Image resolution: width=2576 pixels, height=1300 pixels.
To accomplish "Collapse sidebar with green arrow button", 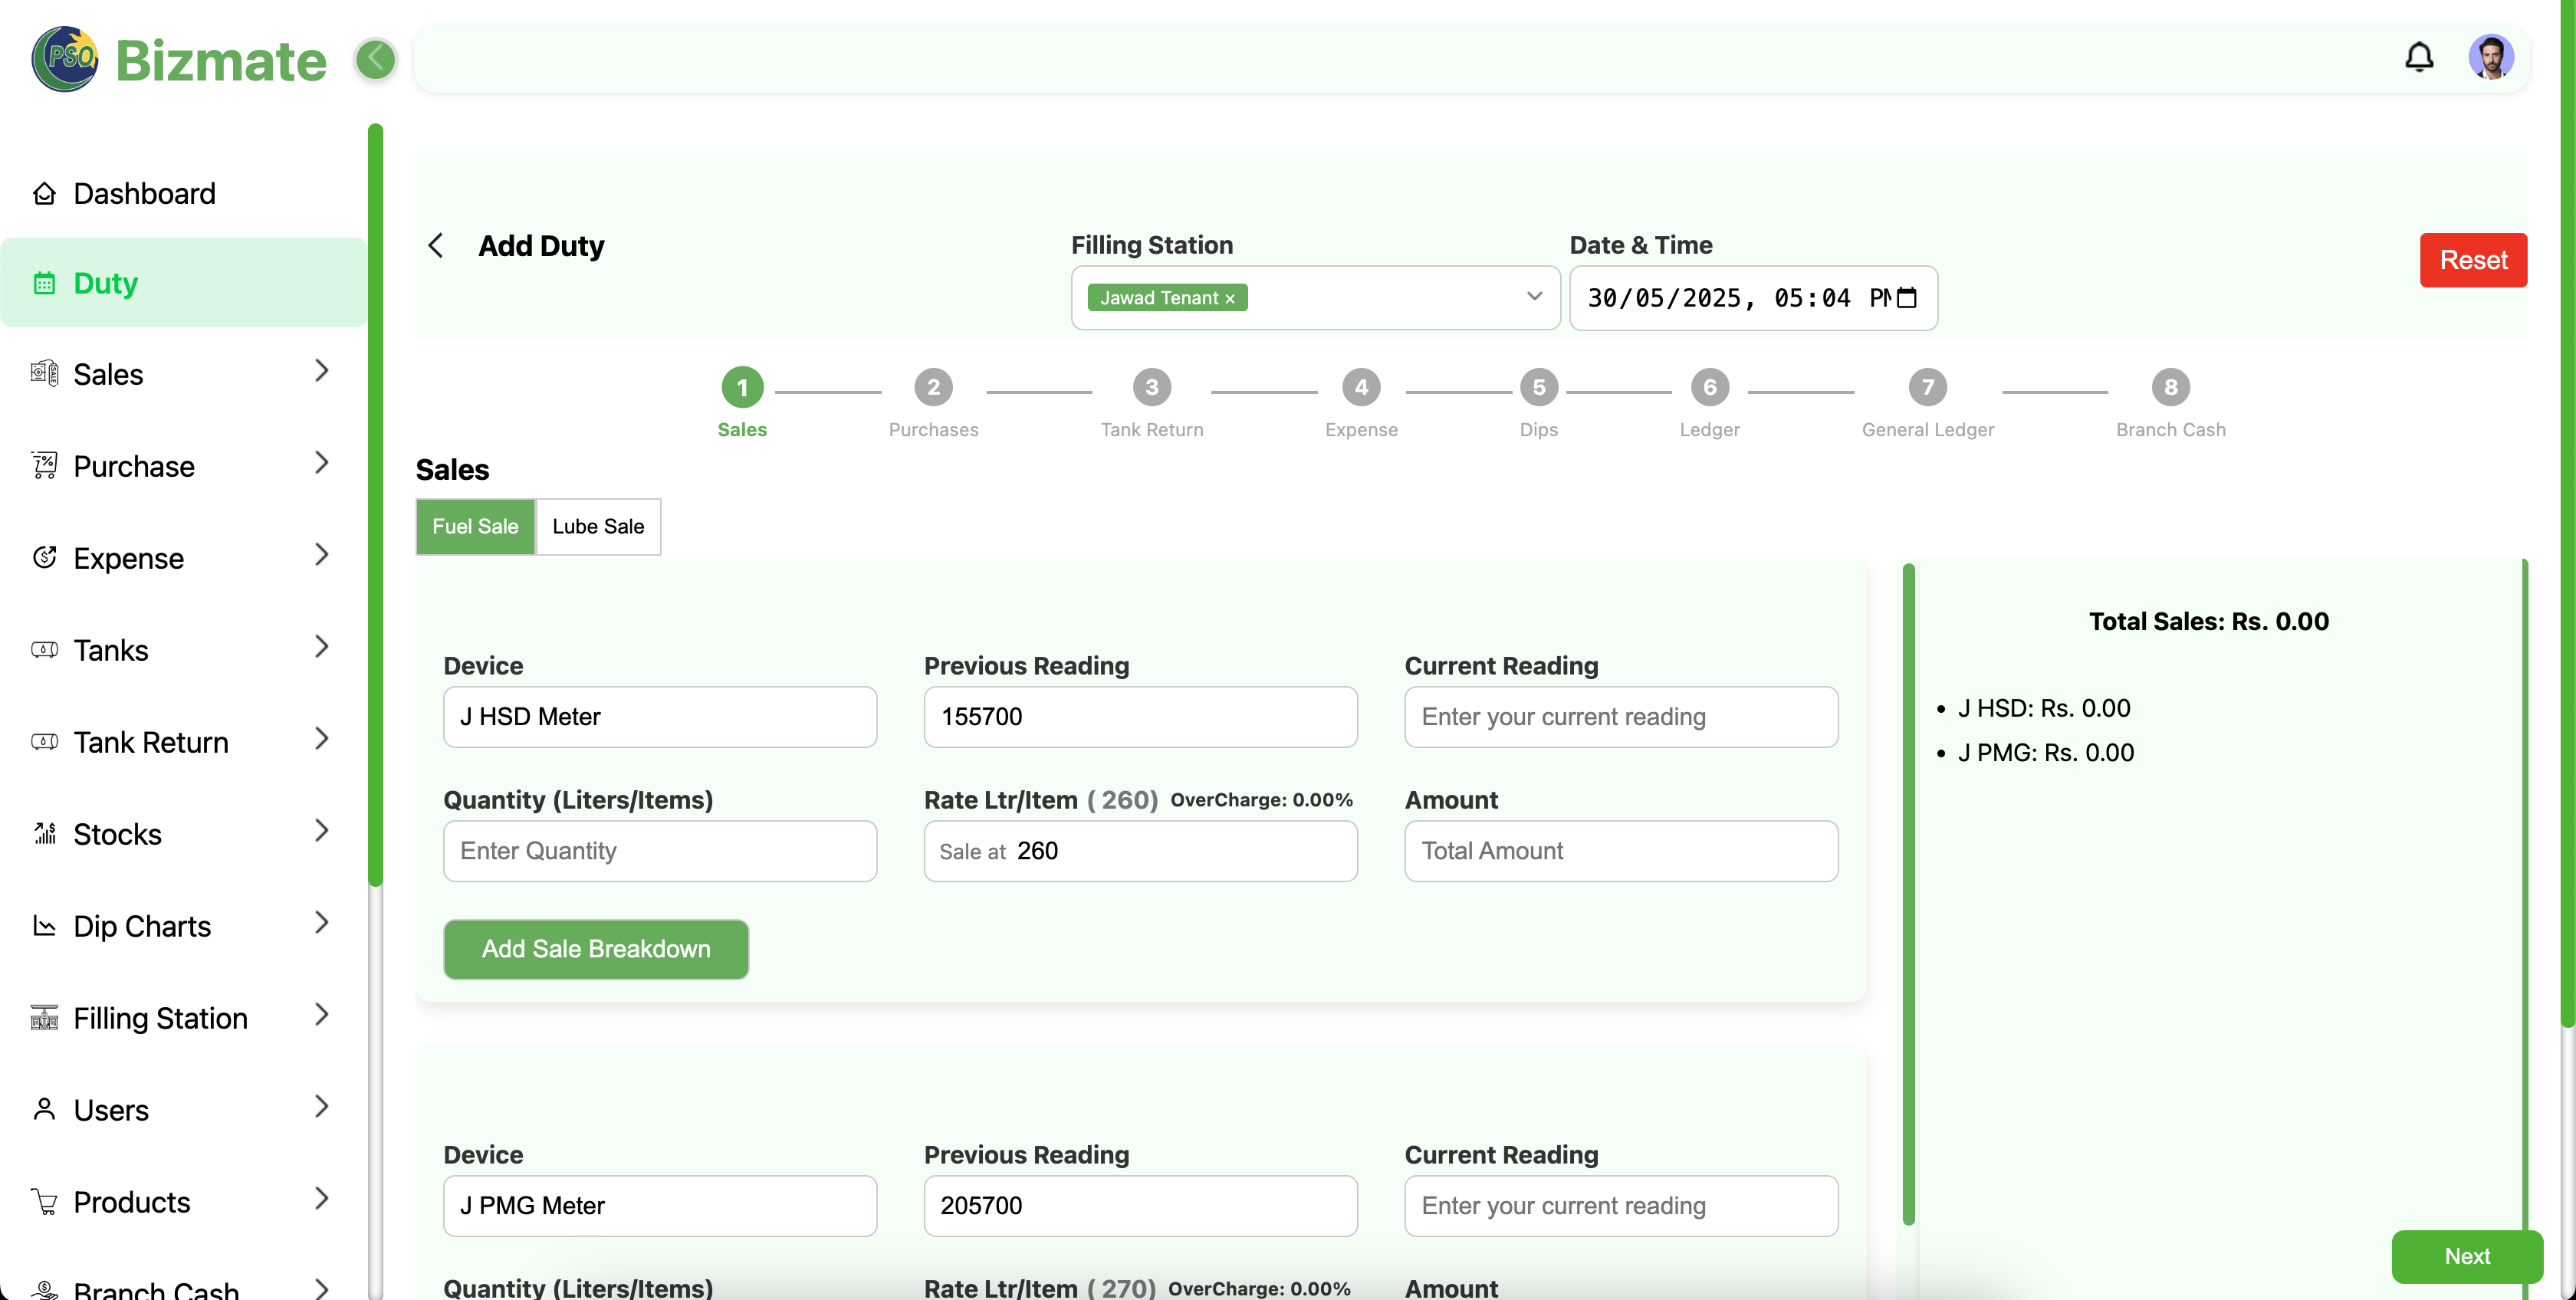I will 376,59.
